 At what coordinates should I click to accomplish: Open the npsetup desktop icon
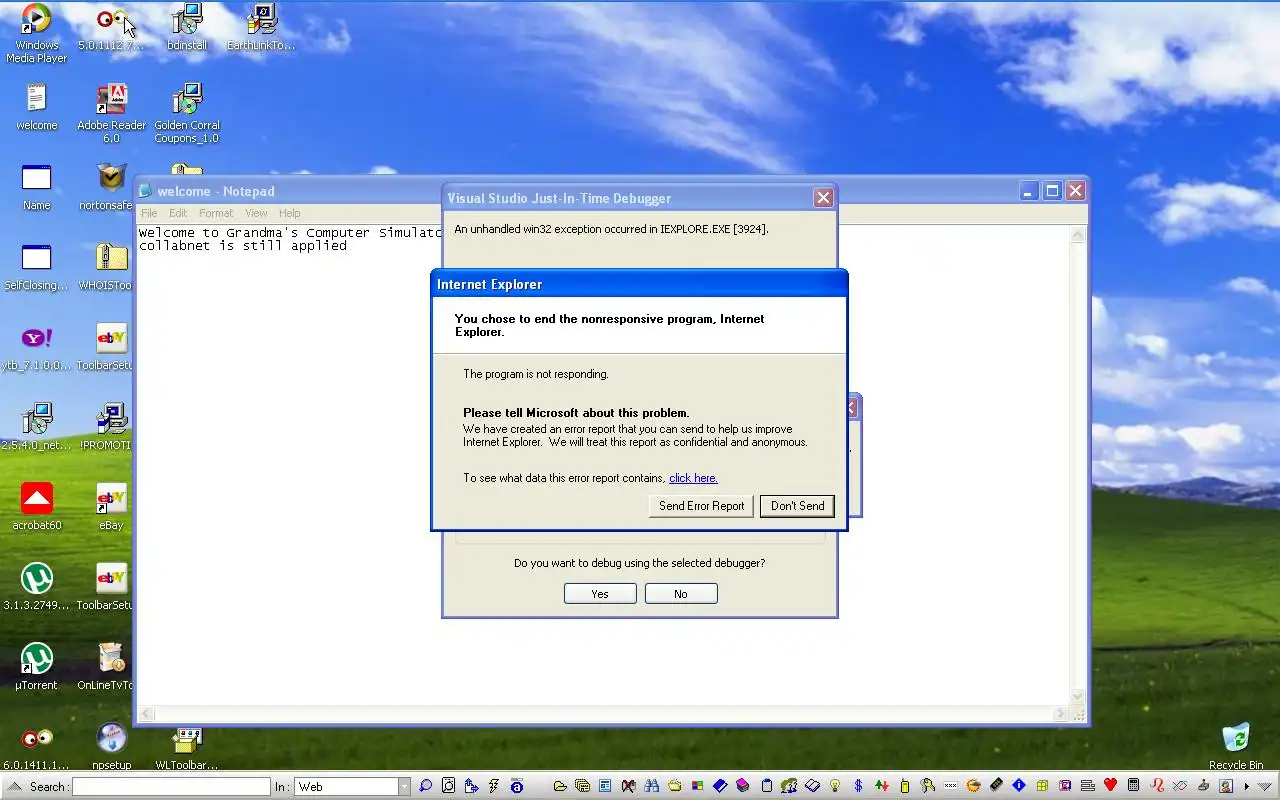click(111, 746)
